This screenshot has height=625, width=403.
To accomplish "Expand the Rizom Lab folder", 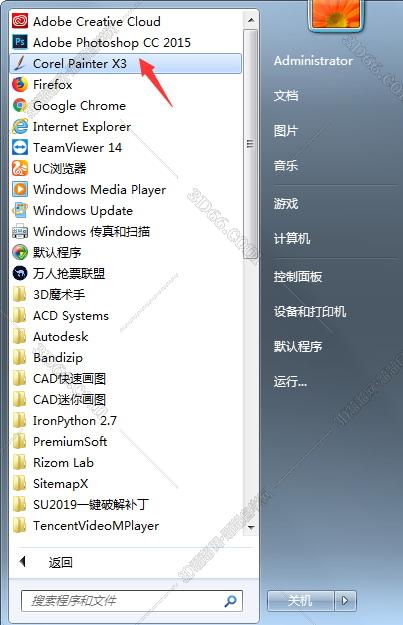I will tap(53, 462).
